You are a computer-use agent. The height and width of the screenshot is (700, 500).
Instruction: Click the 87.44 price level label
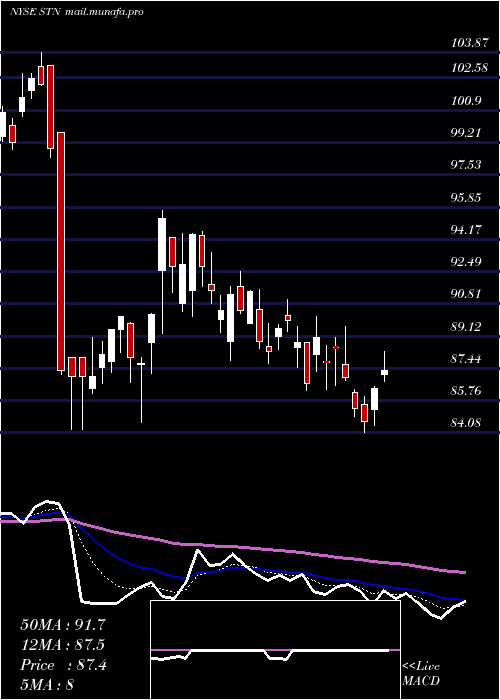(x=467, y=358)
